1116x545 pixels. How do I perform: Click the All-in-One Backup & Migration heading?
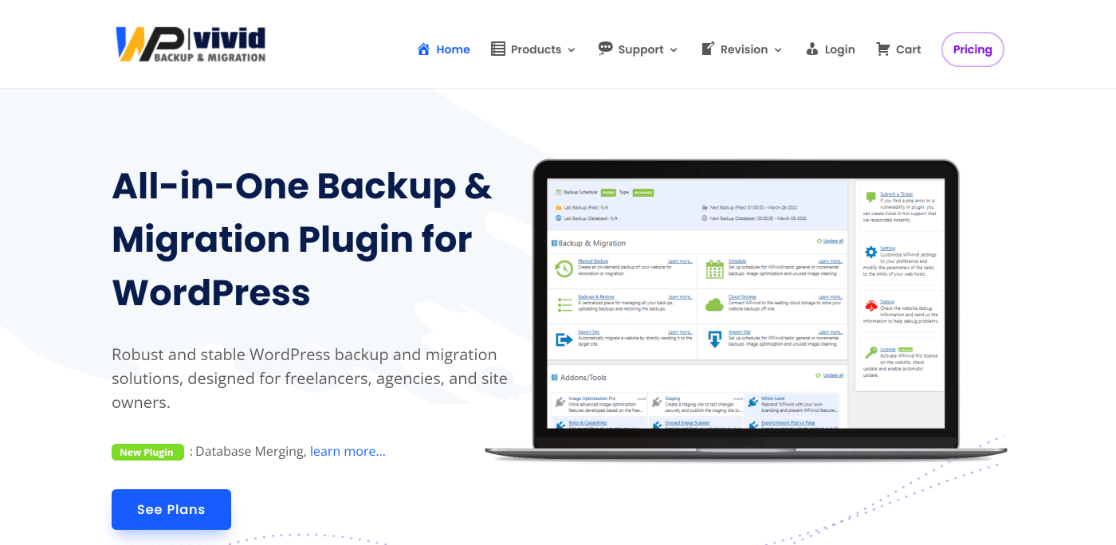pos(302,239)
